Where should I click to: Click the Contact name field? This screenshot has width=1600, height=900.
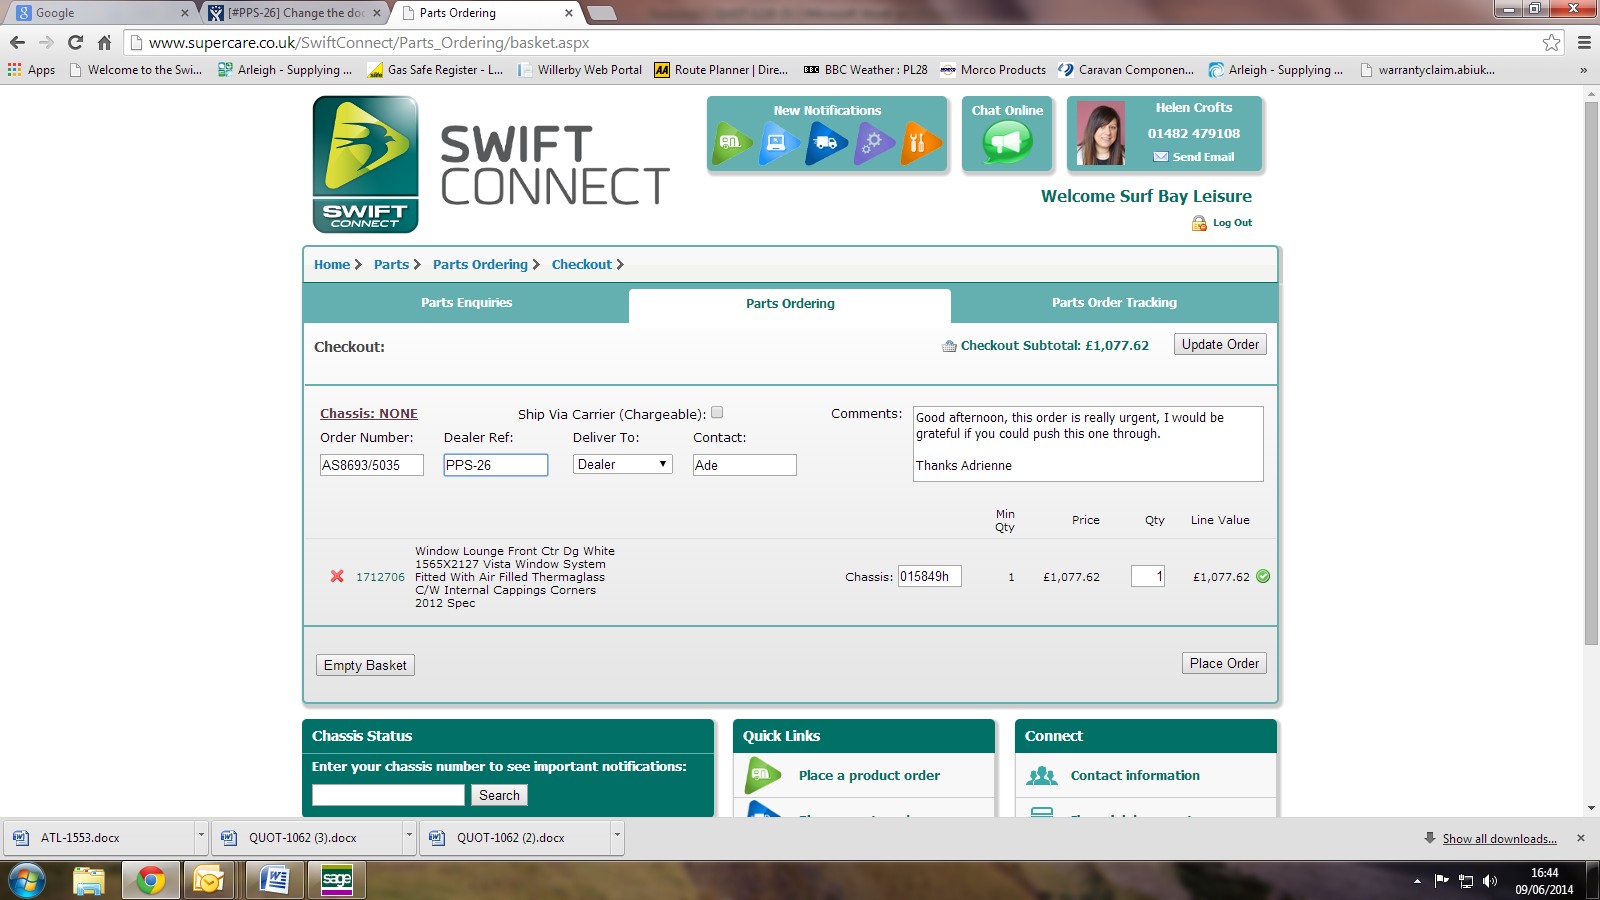tap(745, 465)
